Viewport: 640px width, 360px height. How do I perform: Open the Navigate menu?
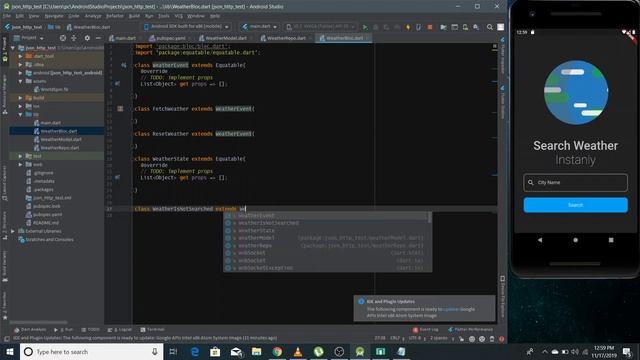click(x=54, y=16)
